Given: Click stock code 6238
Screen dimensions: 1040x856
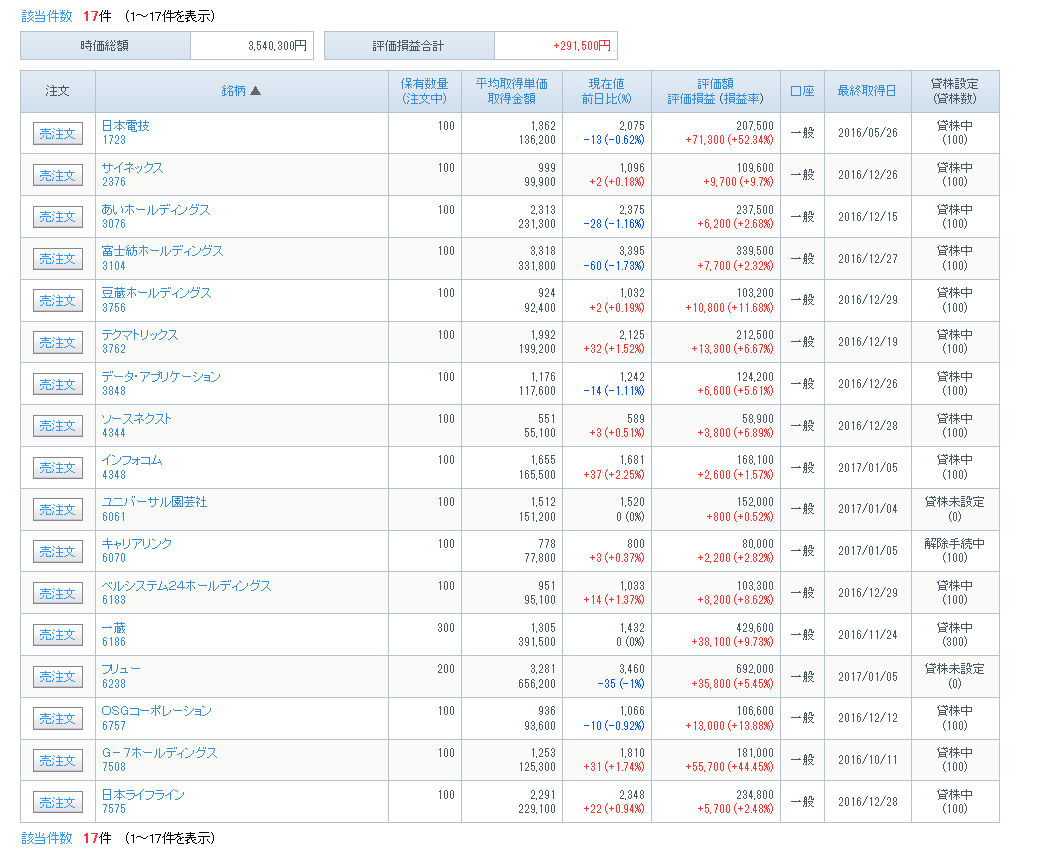Looking at the screenshot, I should (114, 684).
